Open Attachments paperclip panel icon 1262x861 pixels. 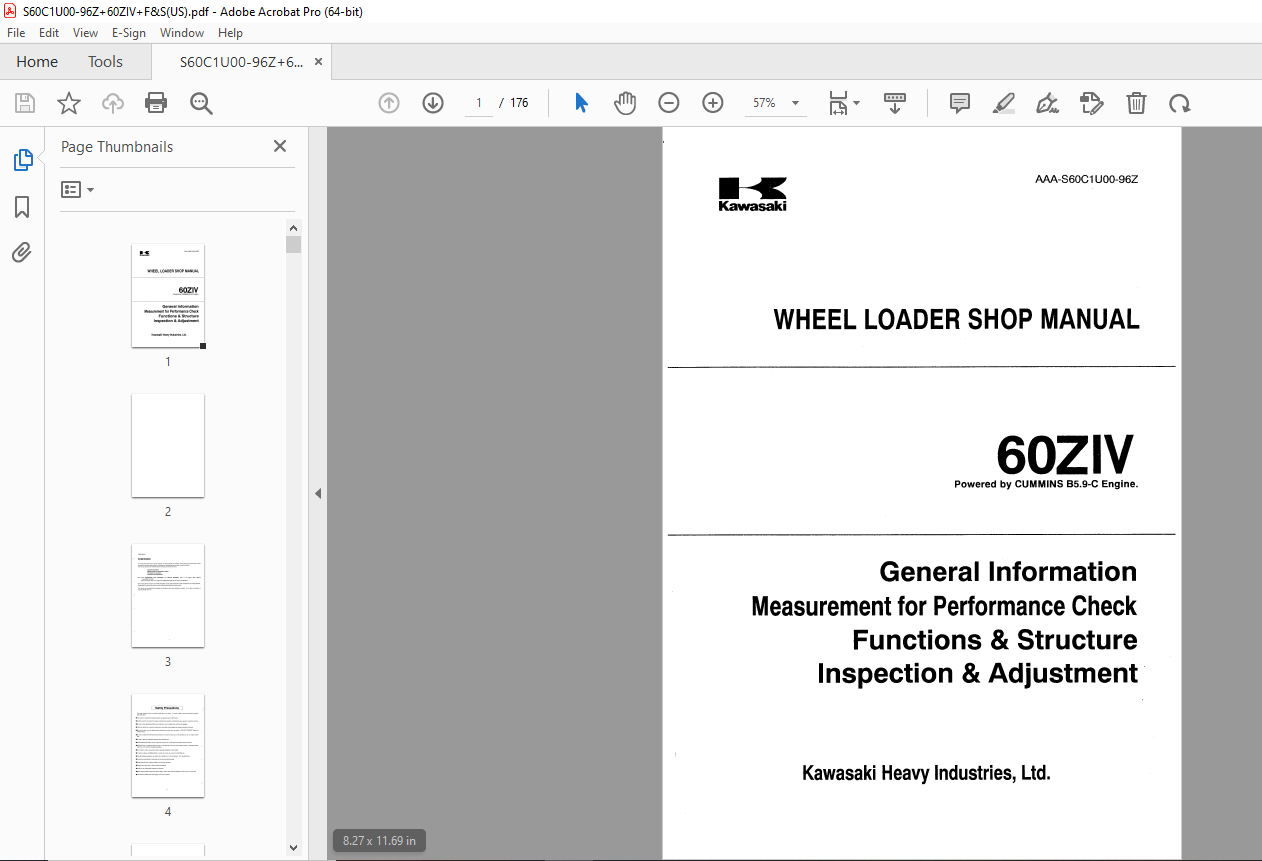22,252
